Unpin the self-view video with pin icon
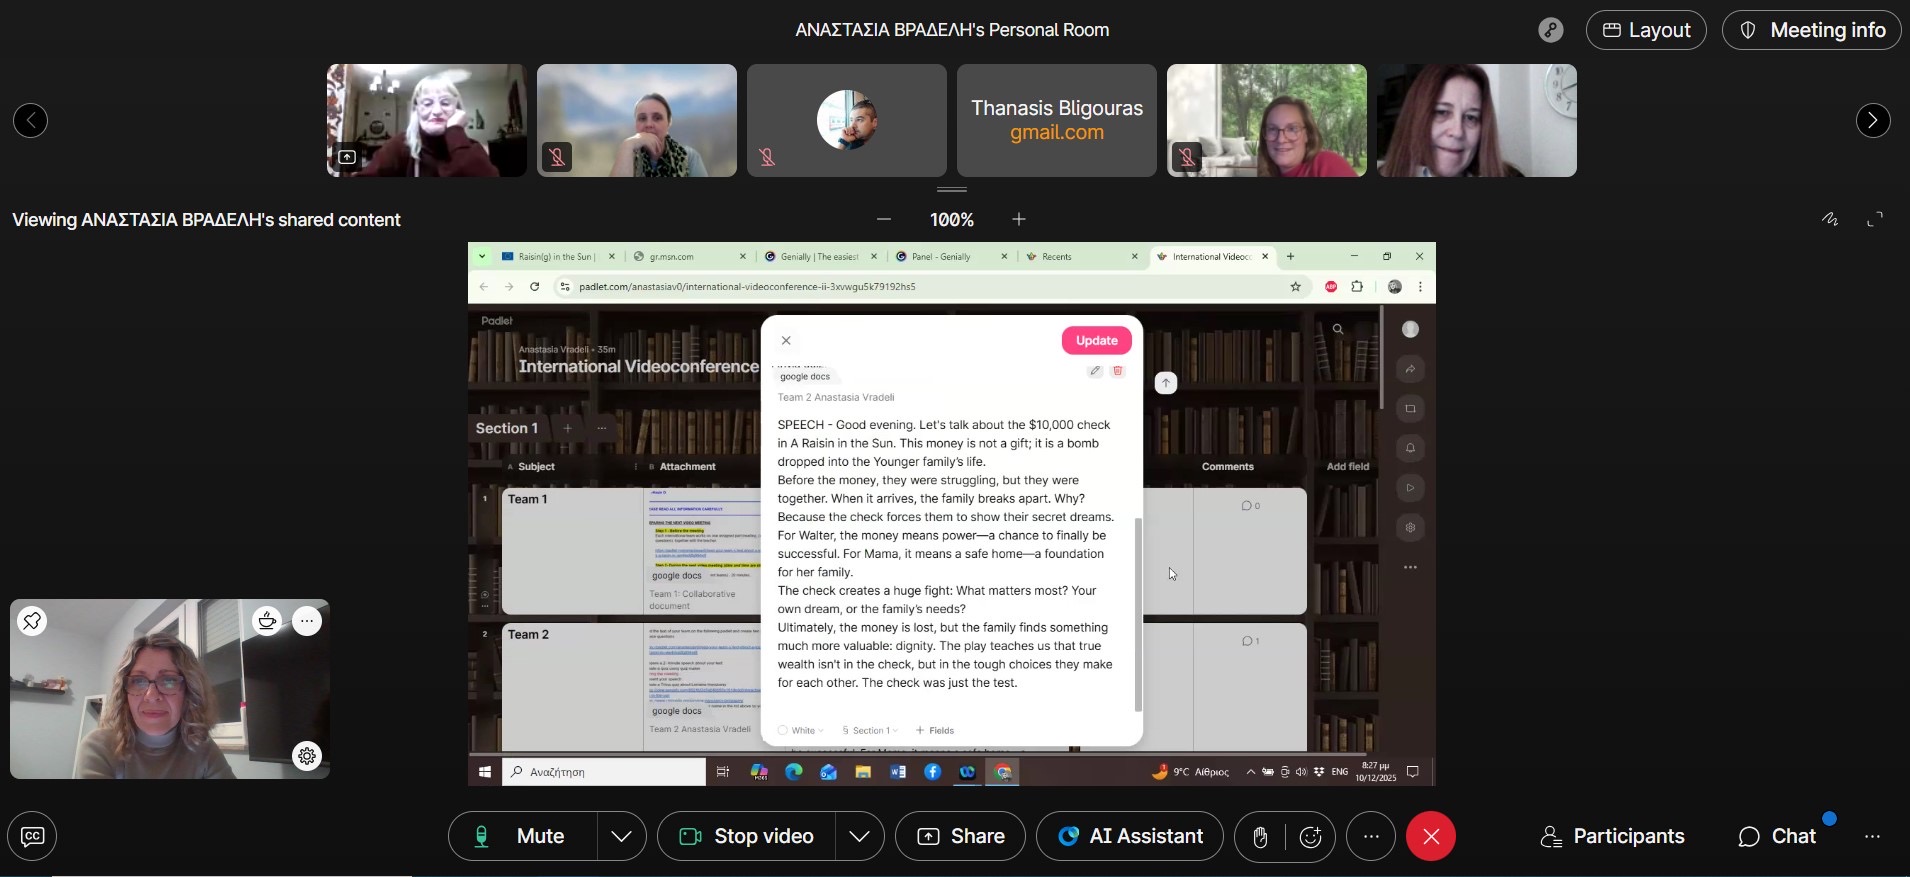The image size is (1910, 877). (32, 621)
